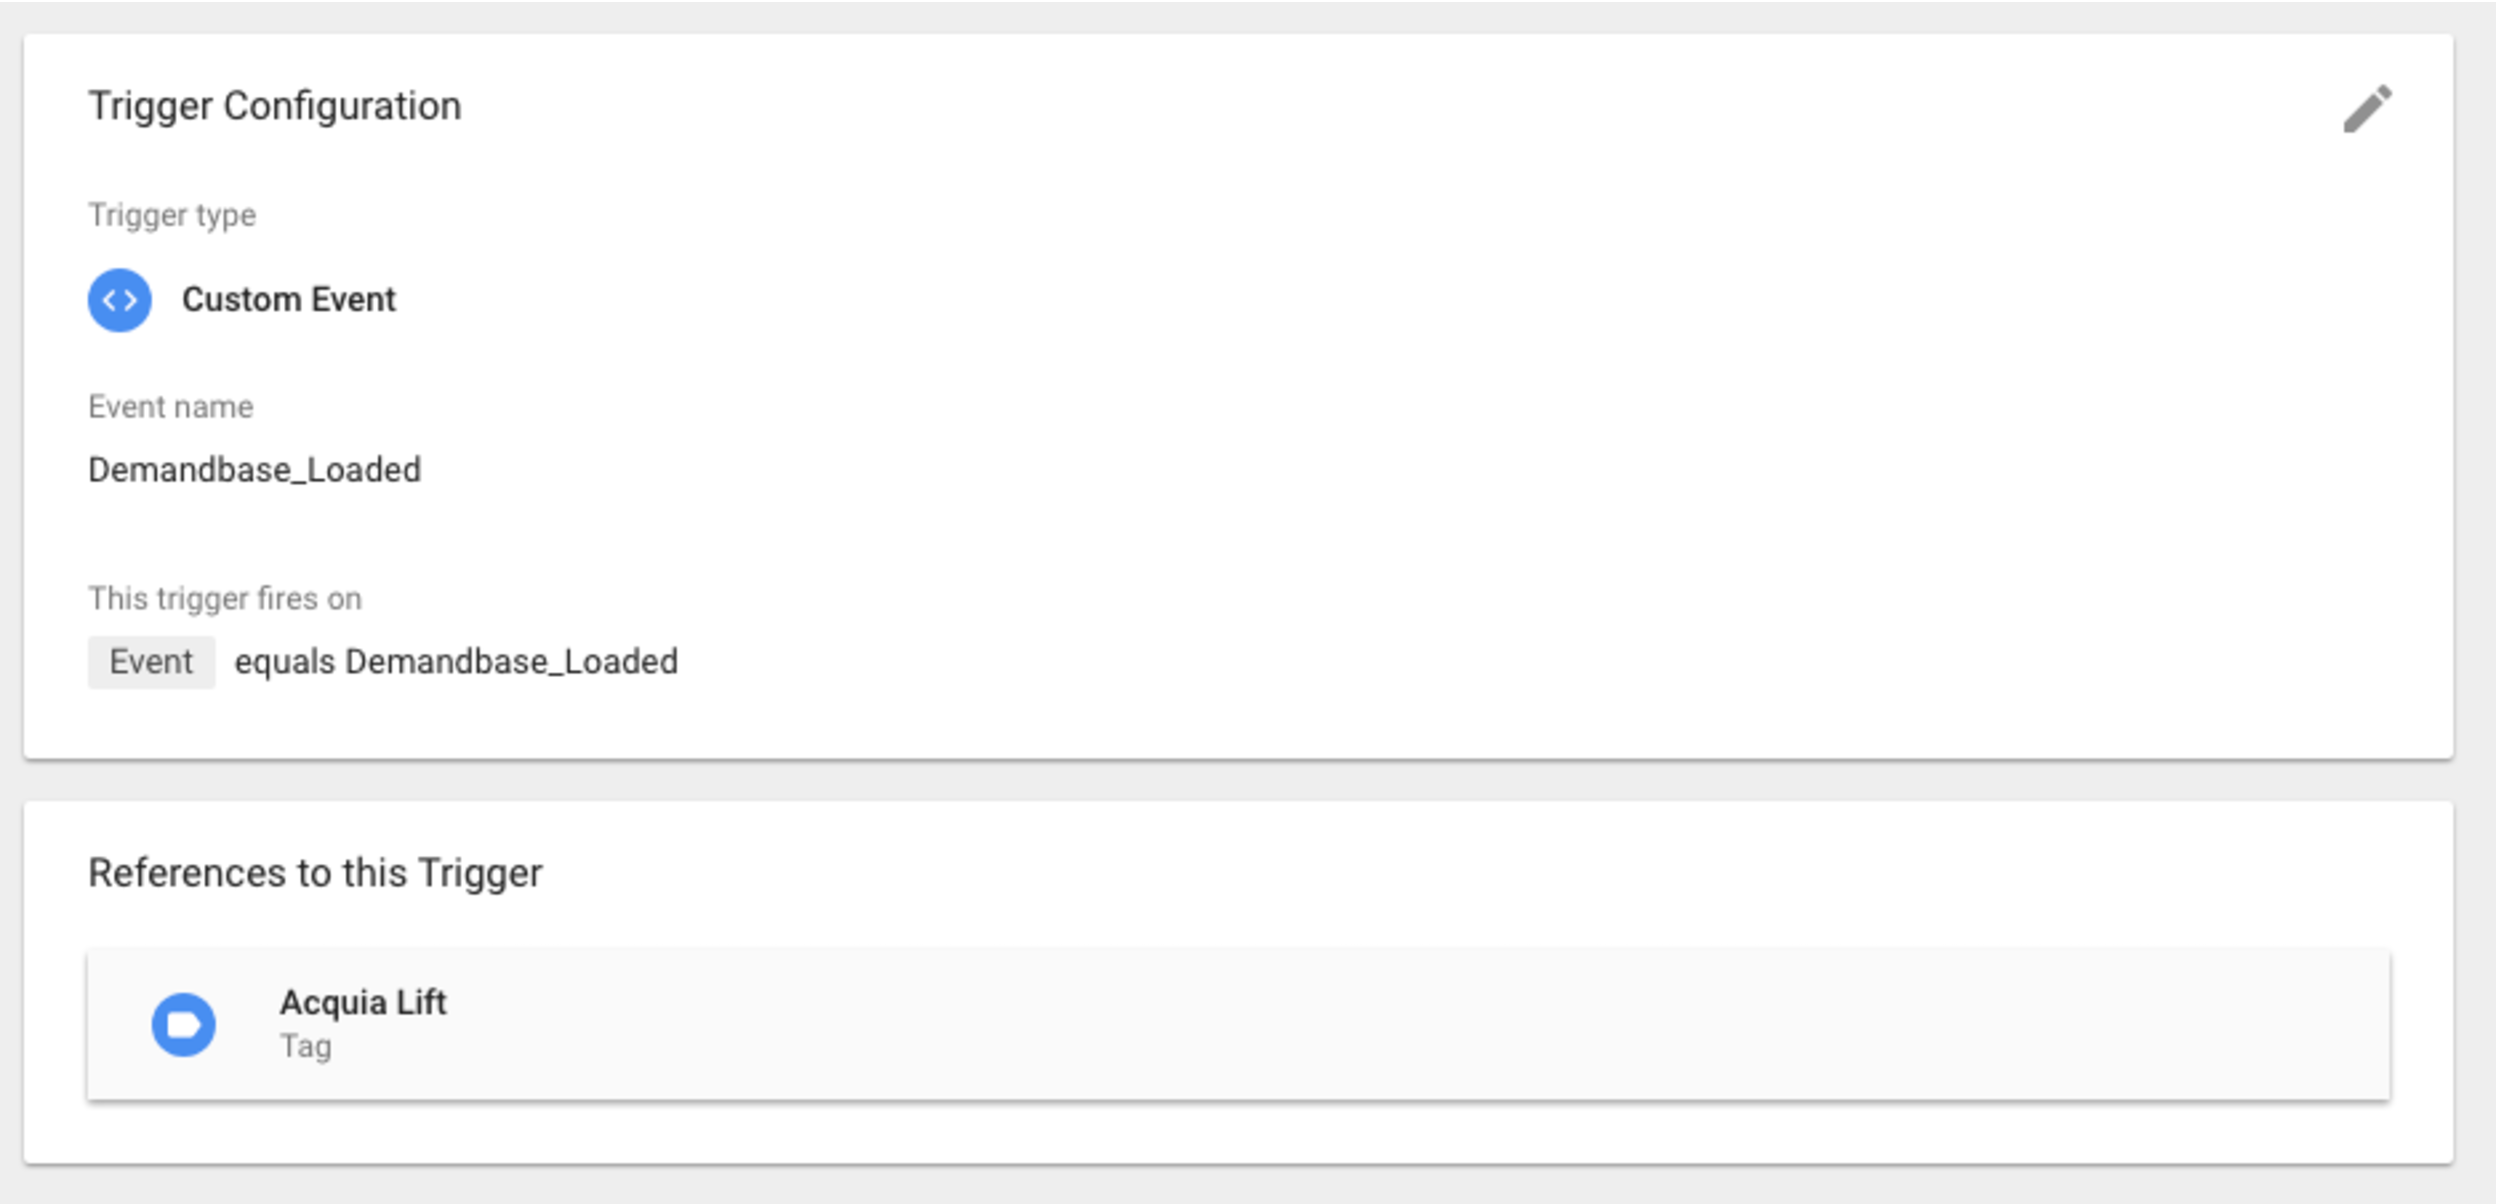
Task: Click empty space in the Acquia Lift row
Action: 1400,1024
